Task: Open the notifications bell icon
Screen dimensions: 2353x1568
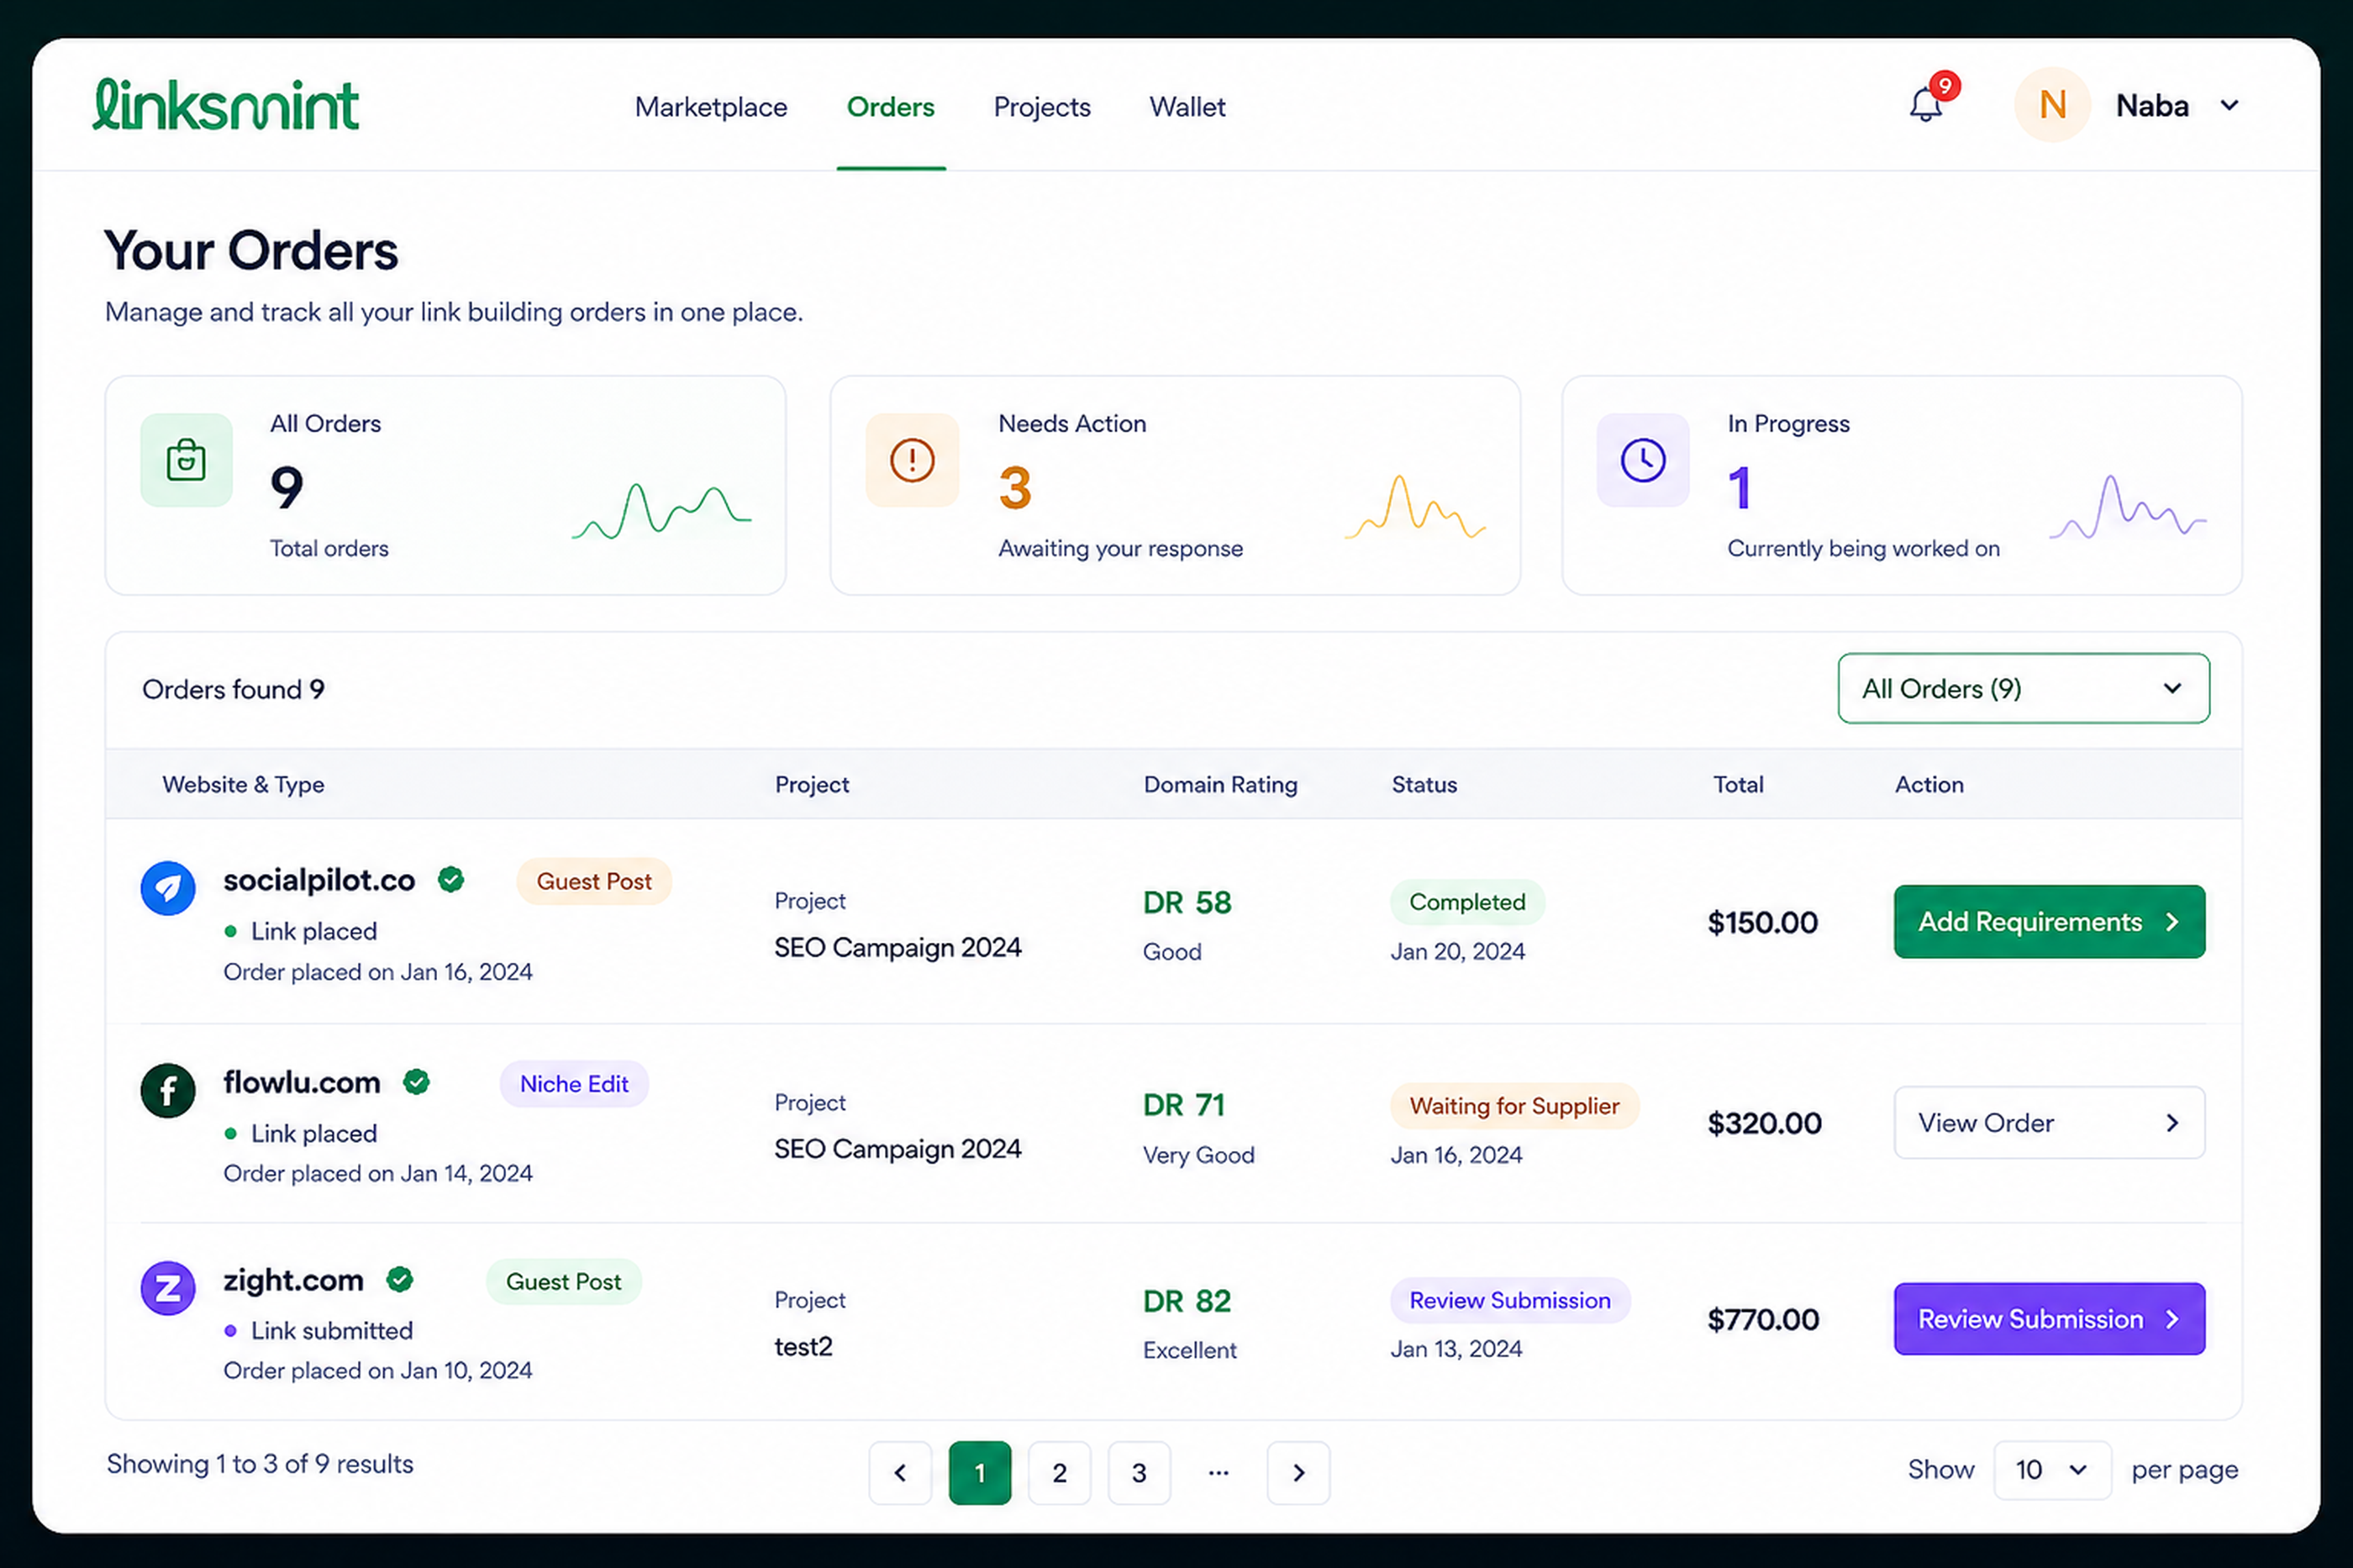Action: pos(1925,105)
